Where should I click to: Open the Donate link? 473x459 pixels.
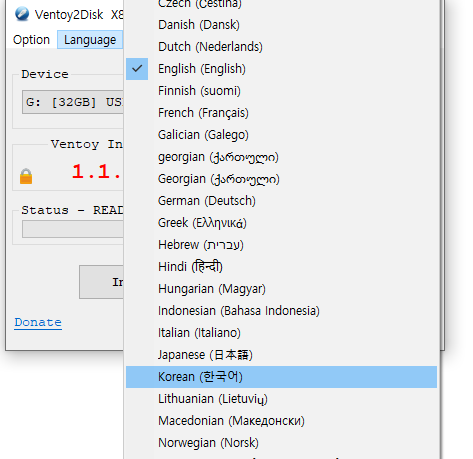coord(38,322)
